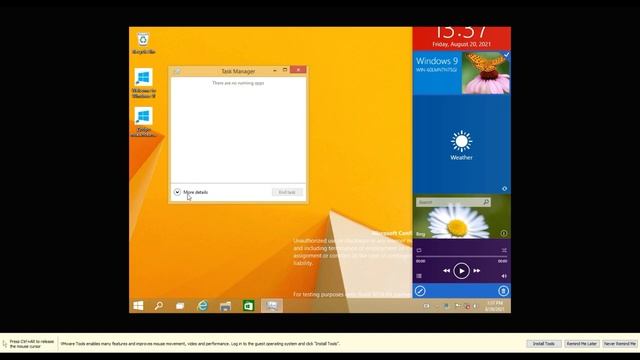The width and height of the screenshot is (640, 360).
Task: Play the track in music player
Action: (462, 271)
